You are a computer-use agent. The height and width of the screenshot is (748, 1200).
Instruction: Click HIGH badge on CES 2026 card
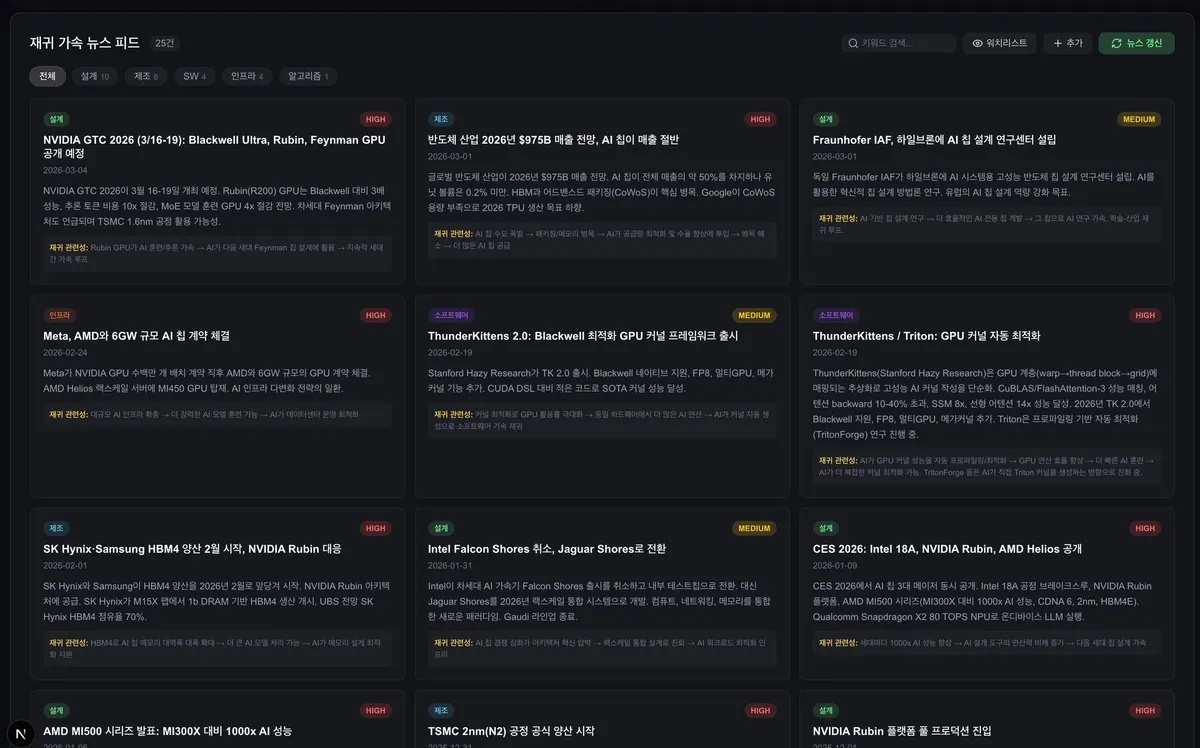point(1145,528)
